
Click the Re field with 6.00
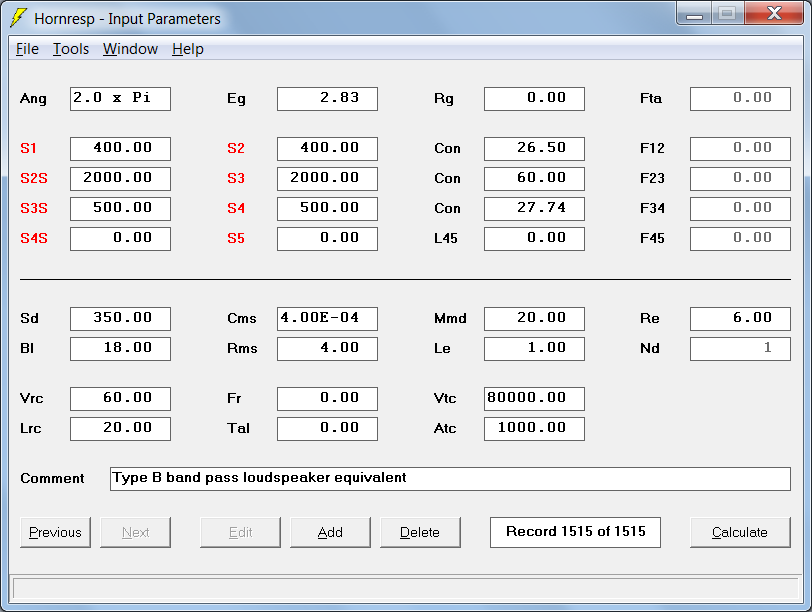pyautogui.click(x=741, y=319)
